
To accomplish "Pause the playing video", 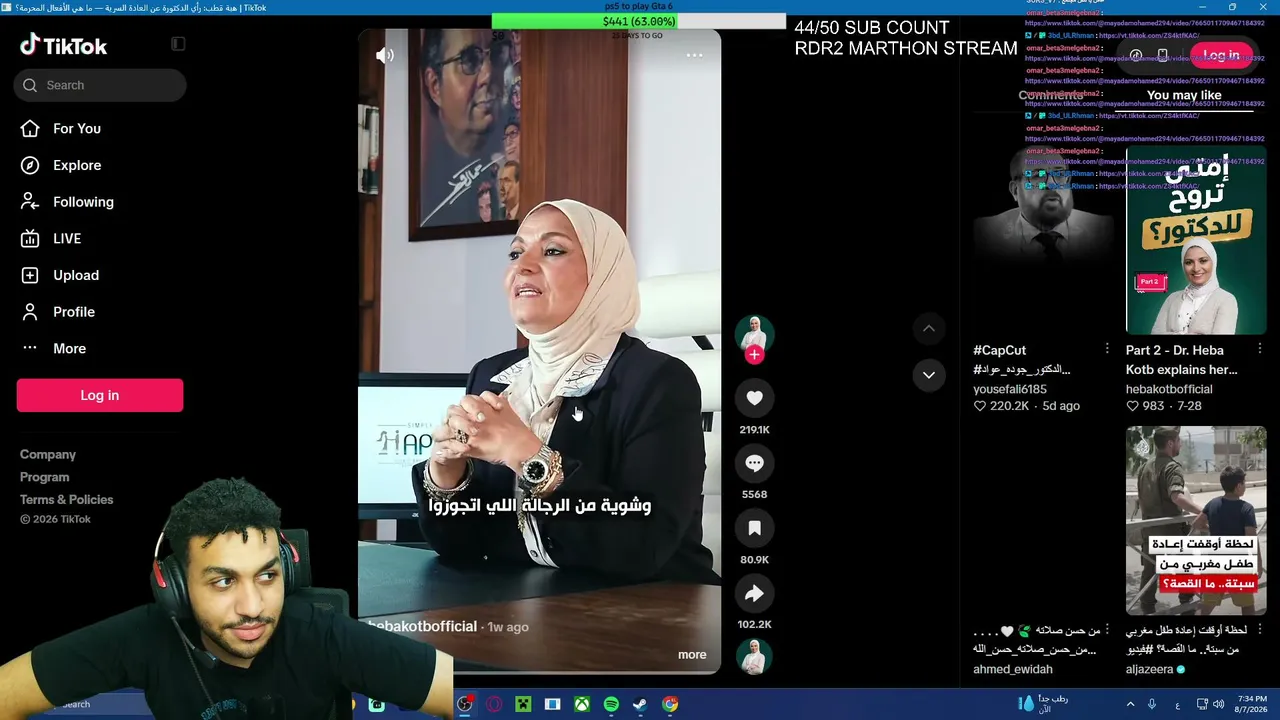I will (x=539, y=351).
